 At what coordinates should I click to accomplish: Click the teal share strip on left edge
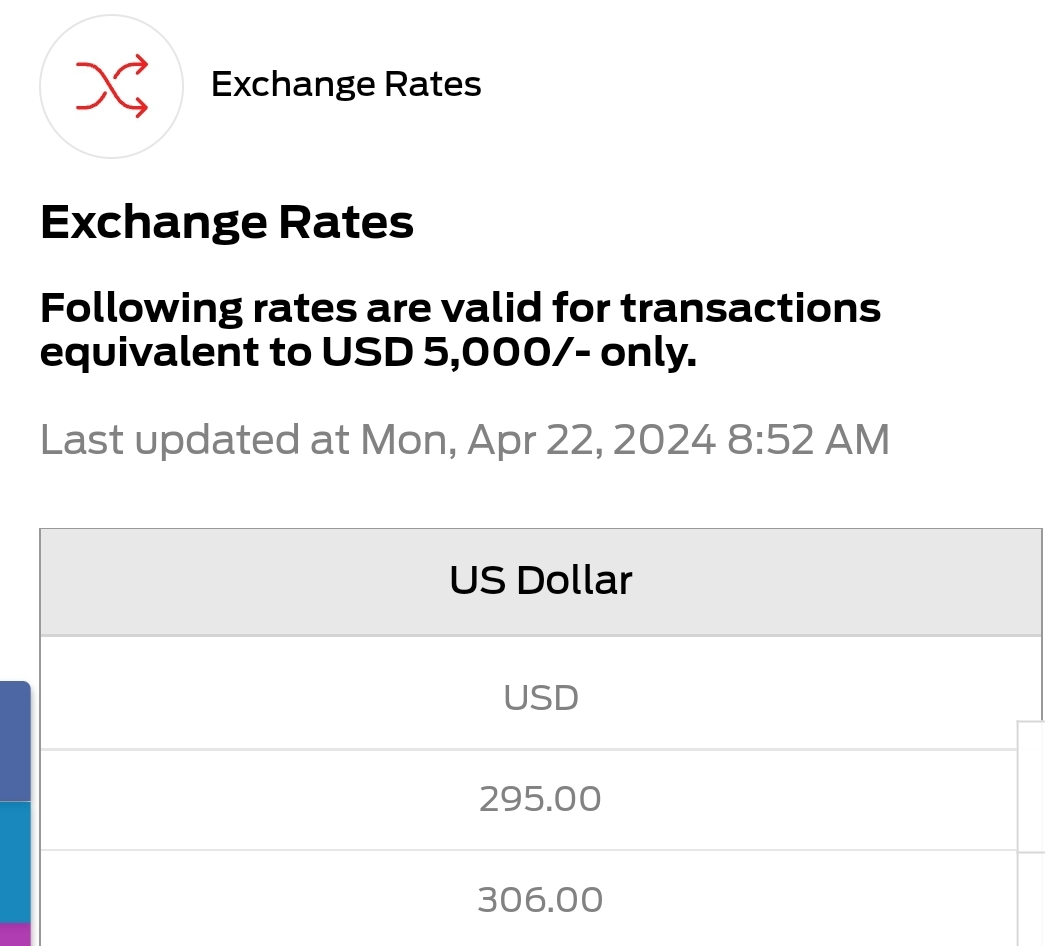15,862
